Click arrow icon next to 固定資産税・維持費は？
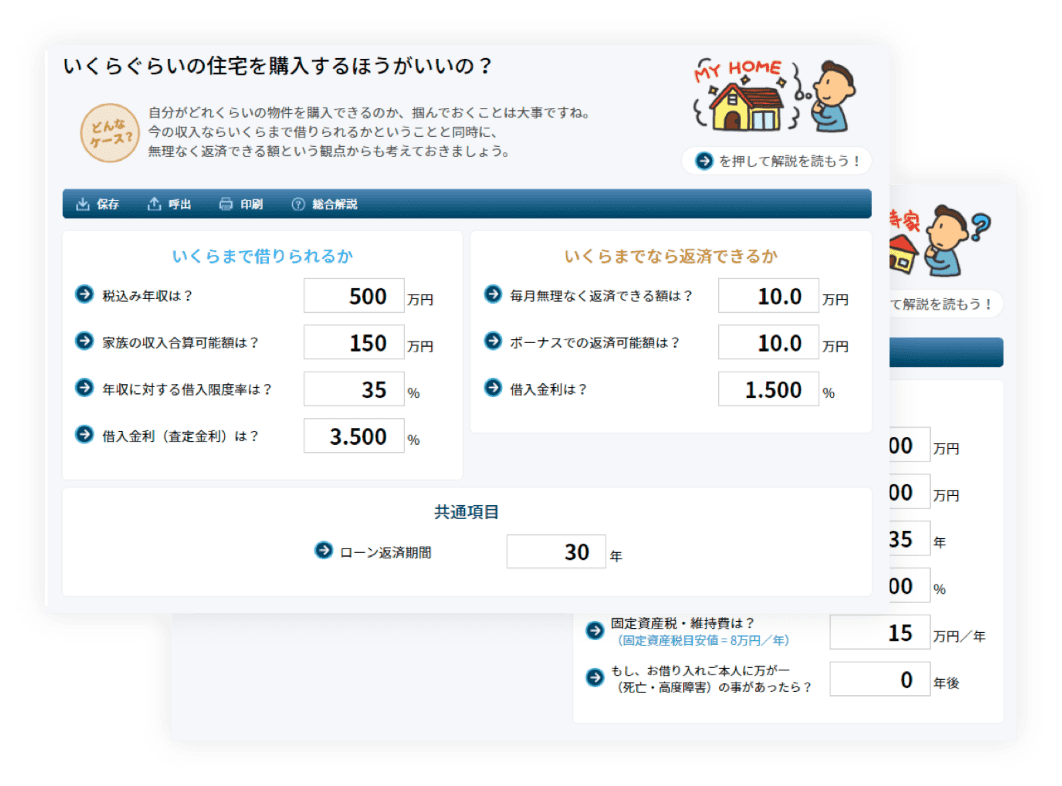Image resolution: width=1062 pixels, height=786 pixels. 594,630
